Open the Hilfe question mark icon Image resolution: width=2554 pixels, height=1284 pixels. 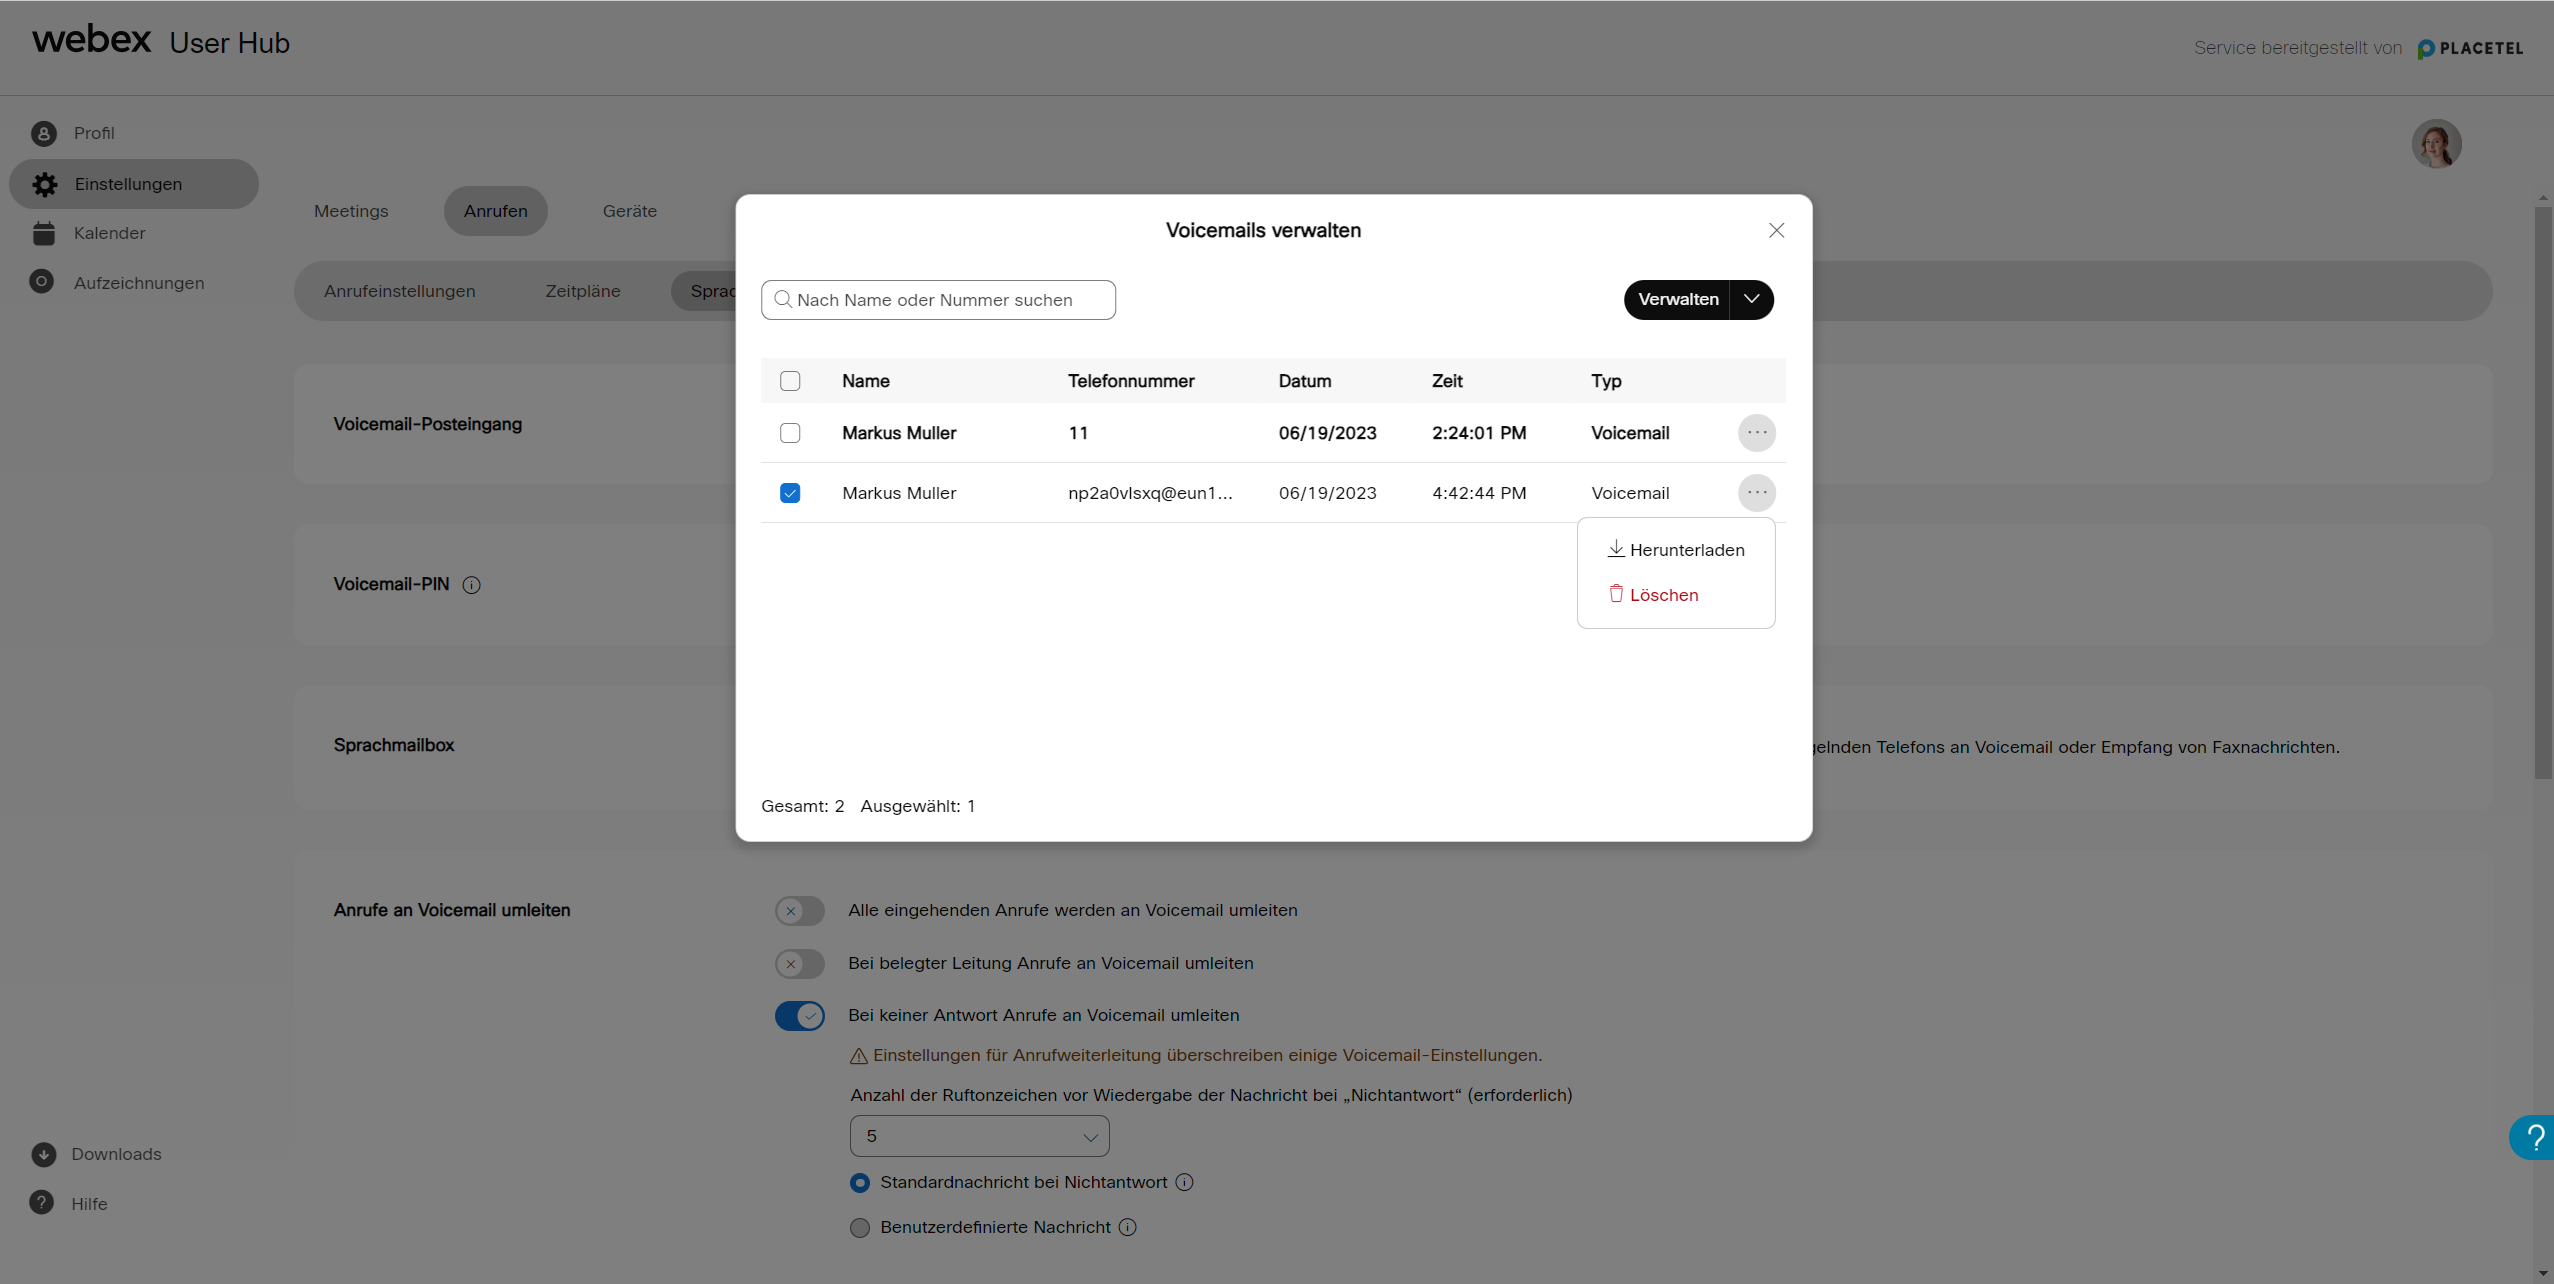tap(42, 1203)
